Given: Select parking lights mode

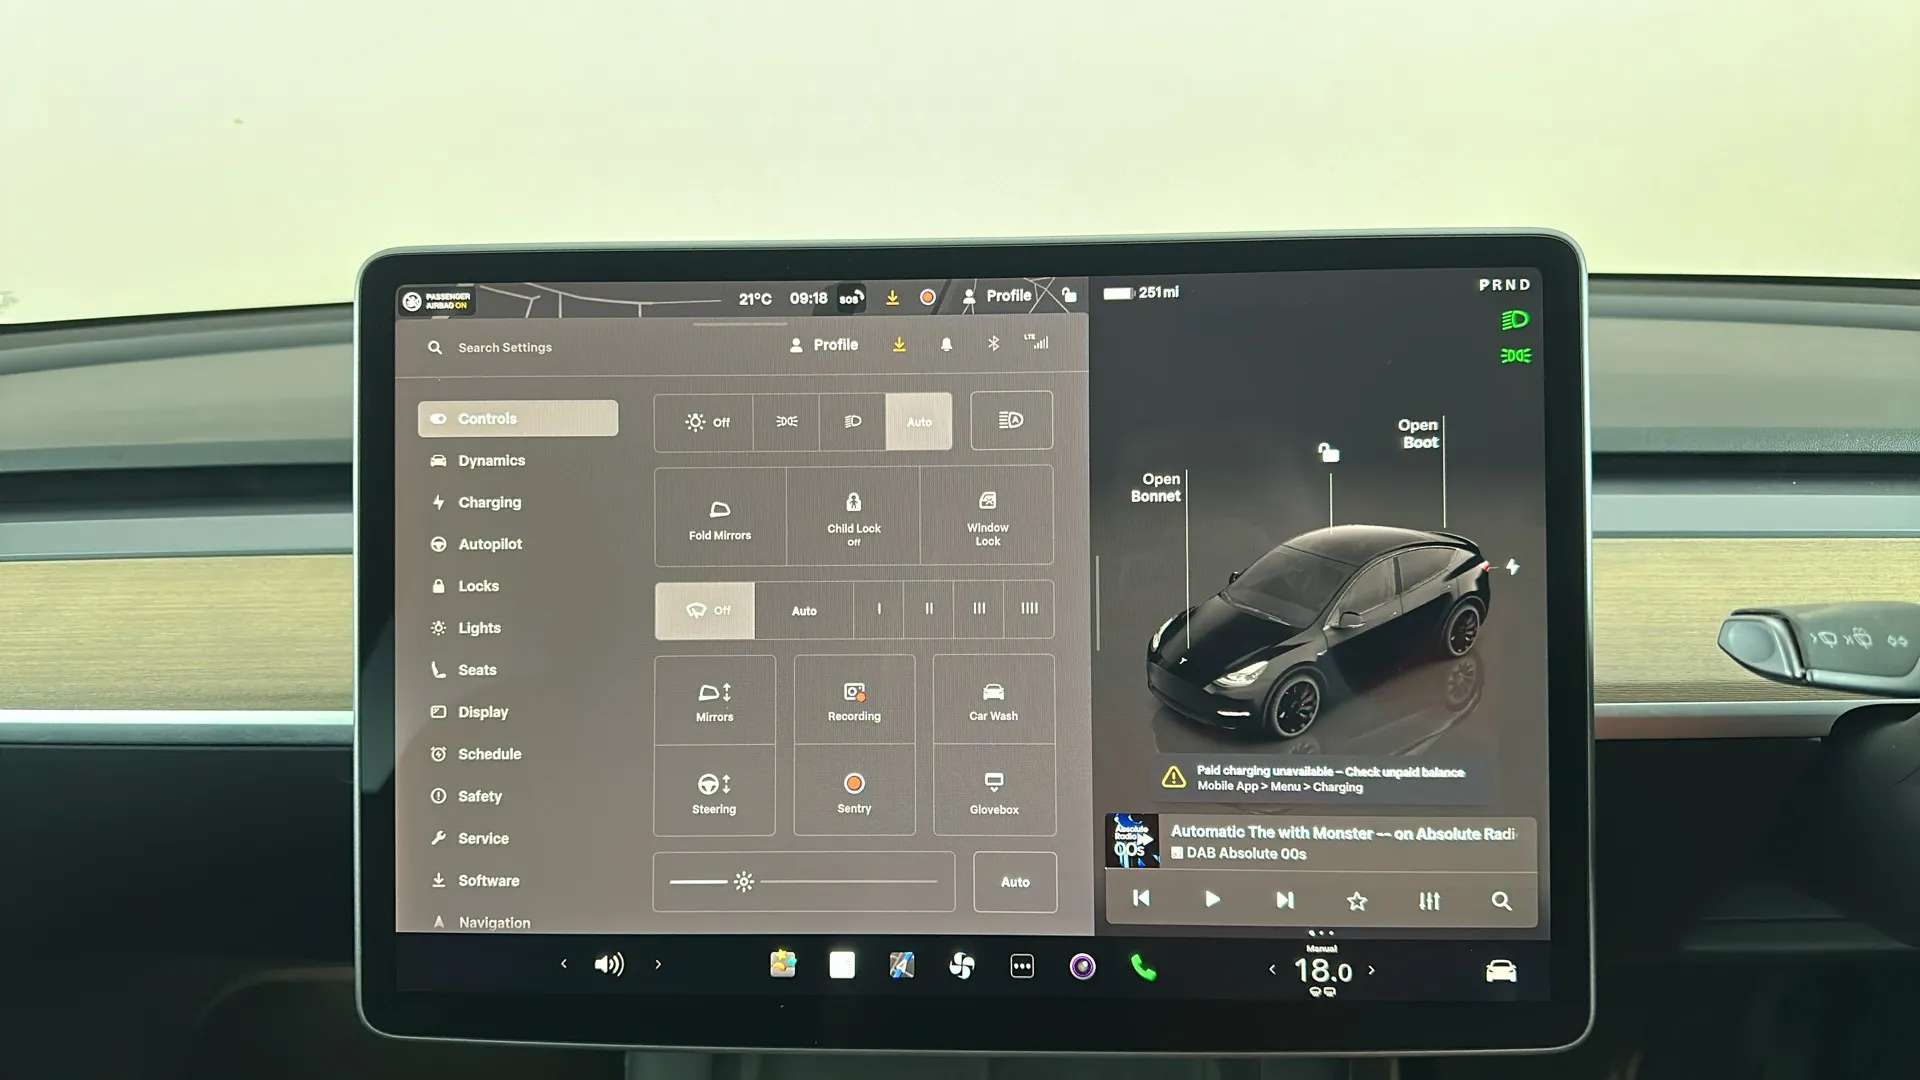Looking at the screenshot, I should (787, 422).
